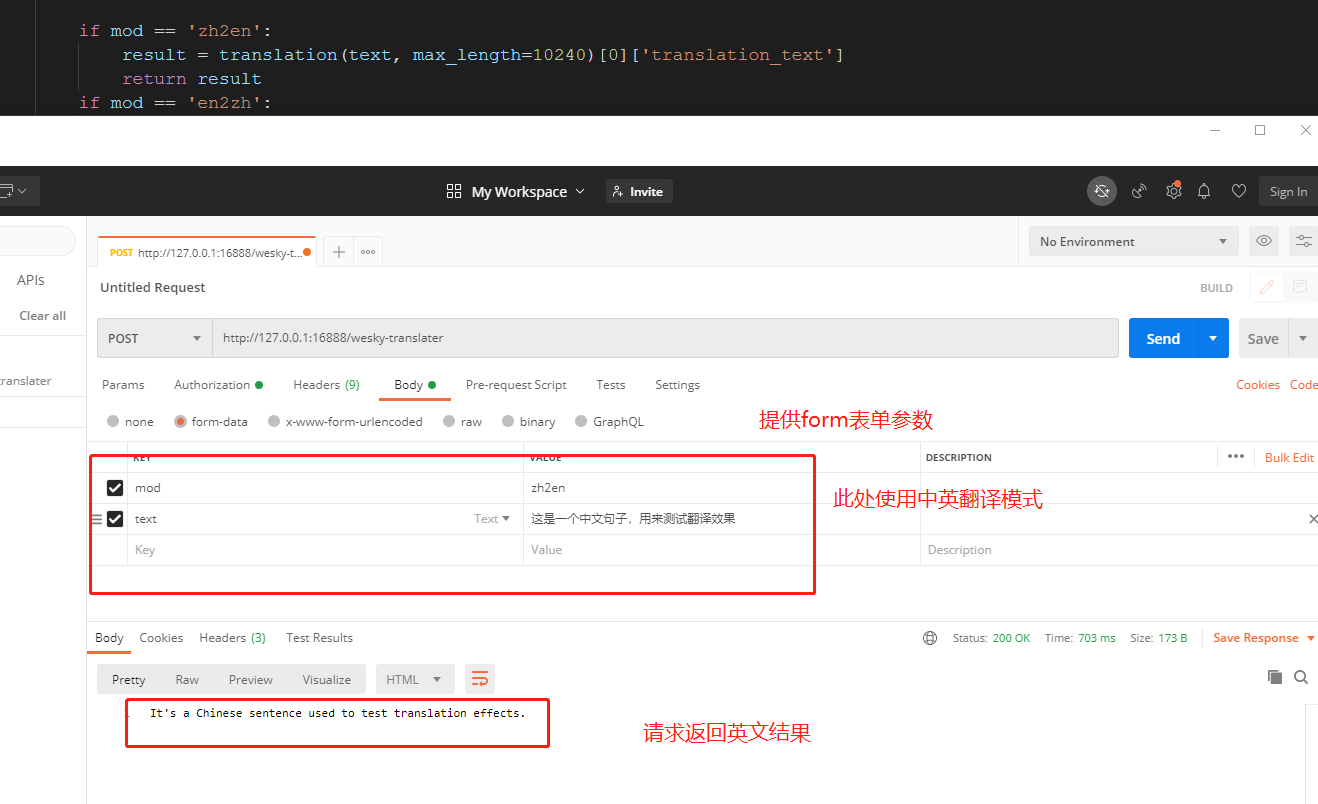The image size is (1318, 804).
Task: Expand the Save Response dropdown
Action: 1310,638
